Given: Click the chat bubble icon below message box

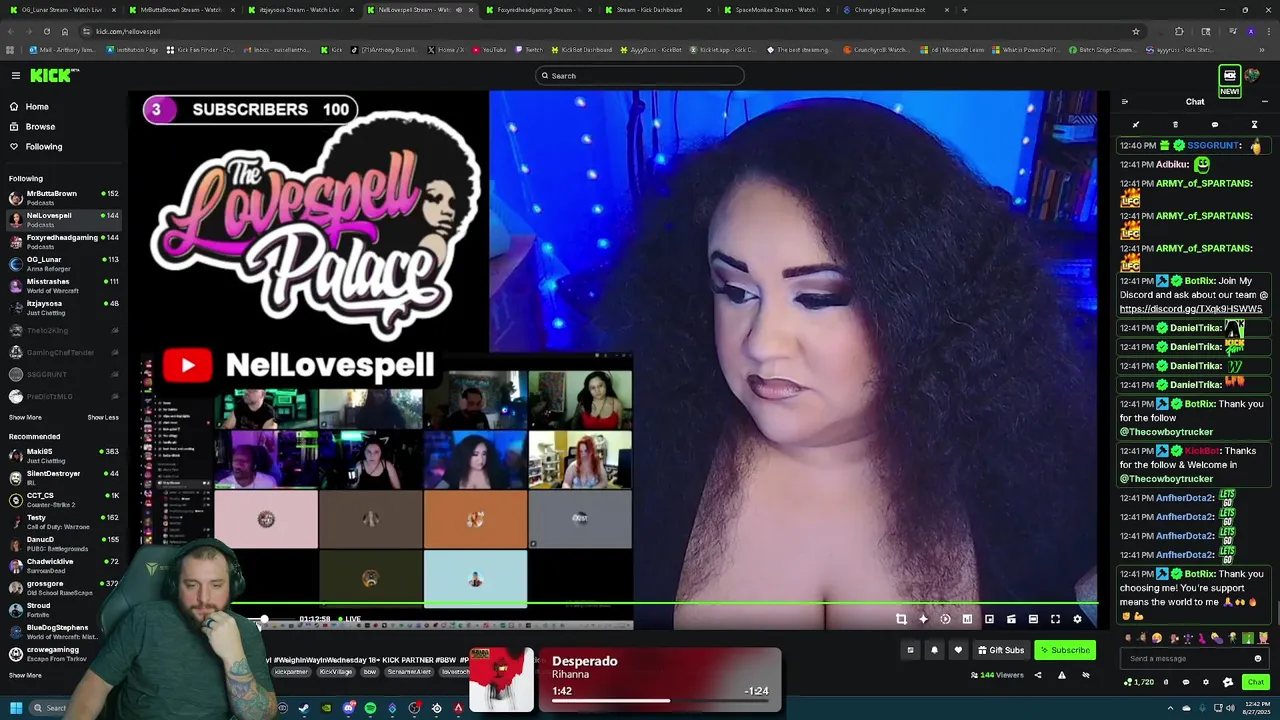Looking at the screenshot, I should pyautogui.click(x=1186, y=682).
